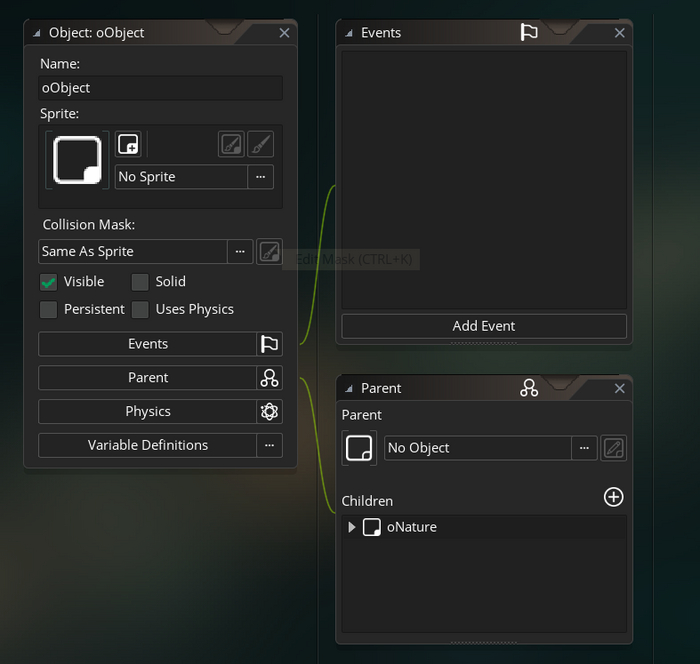Uncheck the Visible checkbox
Screen dimensions: 700x664
(x=48, y=282)
